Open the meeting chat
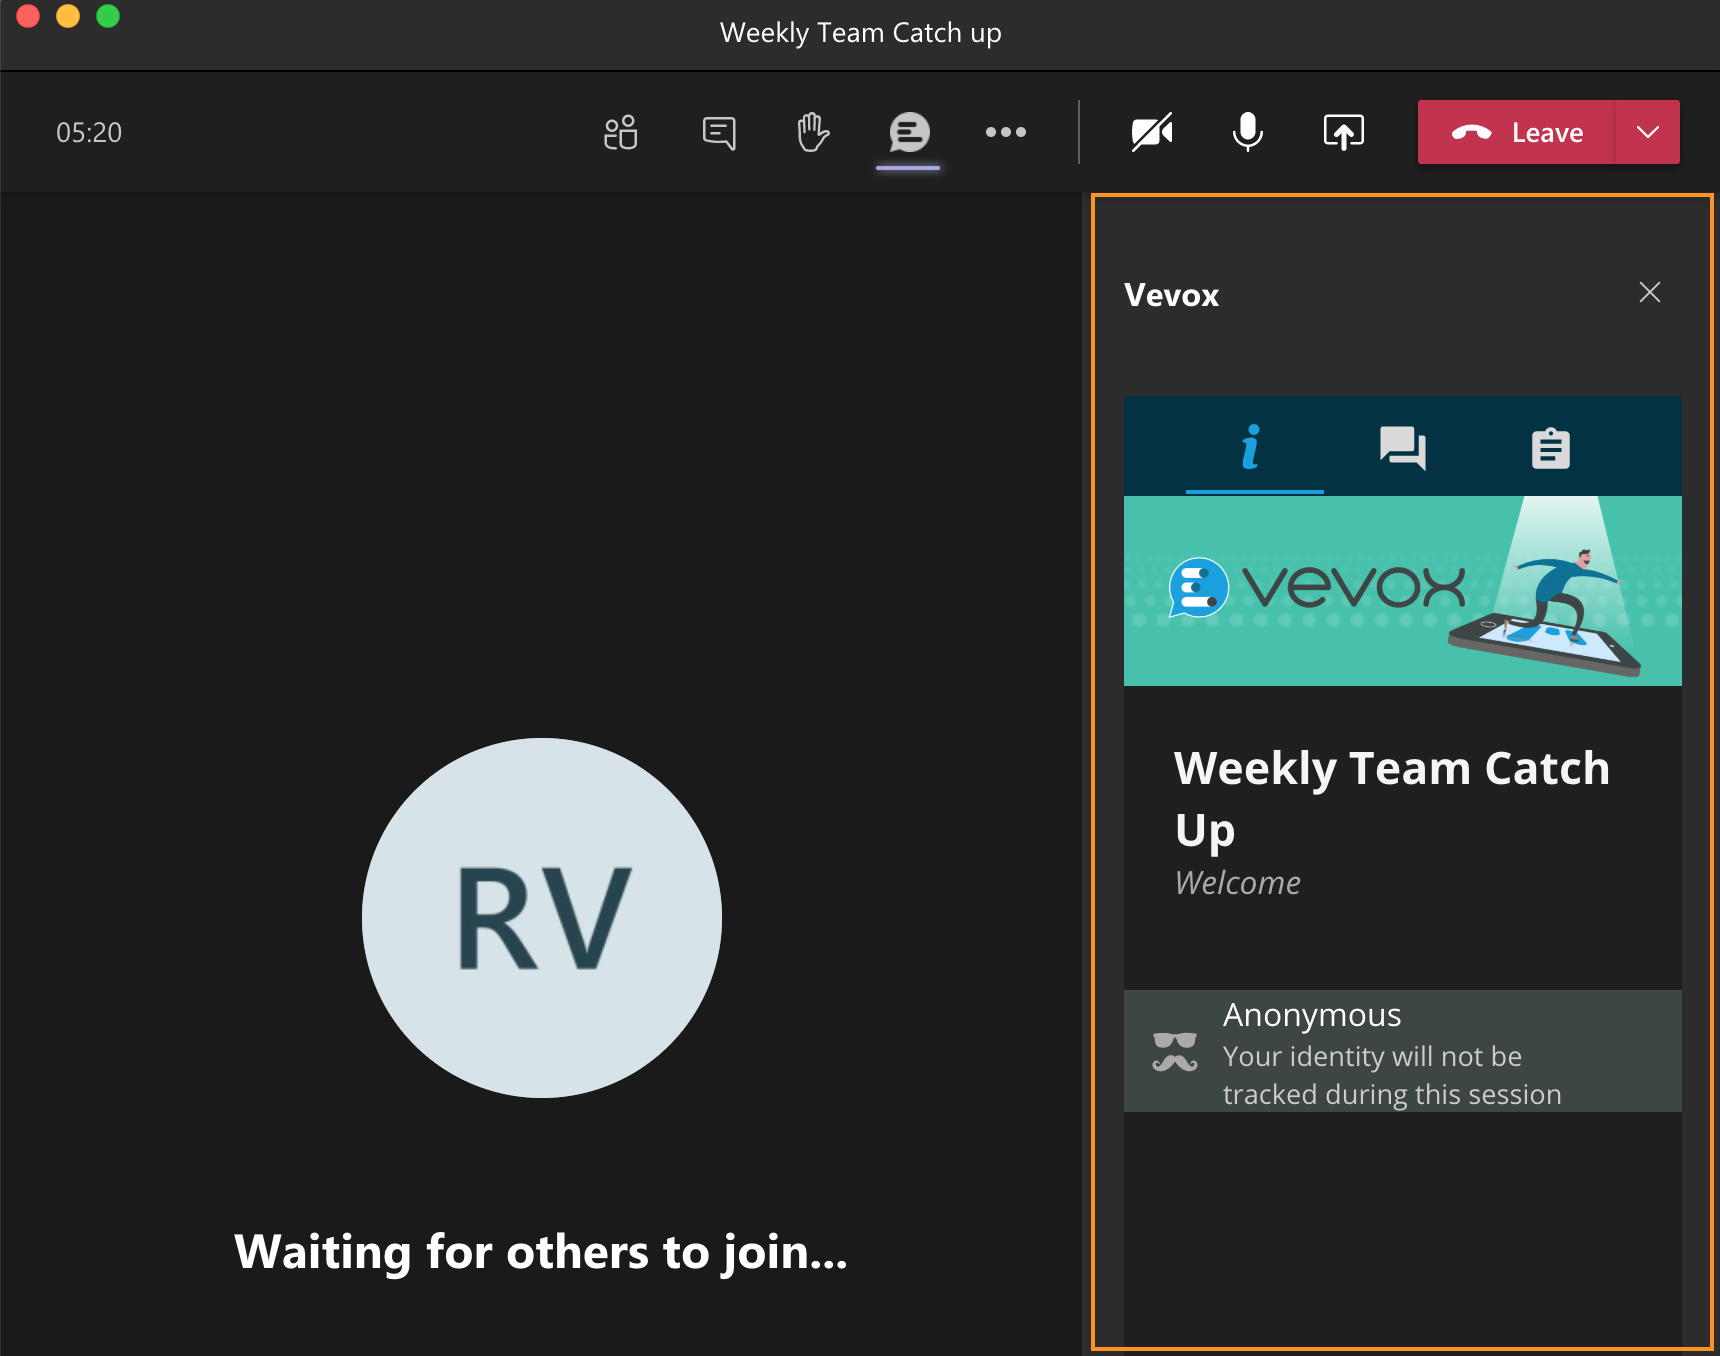 pyautogui.click(x=718, y=132)
